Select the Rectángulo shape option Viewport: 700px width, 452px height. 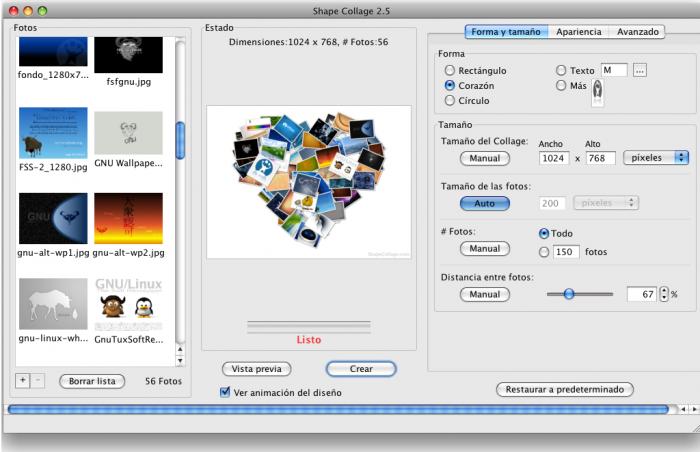(450, 71)
